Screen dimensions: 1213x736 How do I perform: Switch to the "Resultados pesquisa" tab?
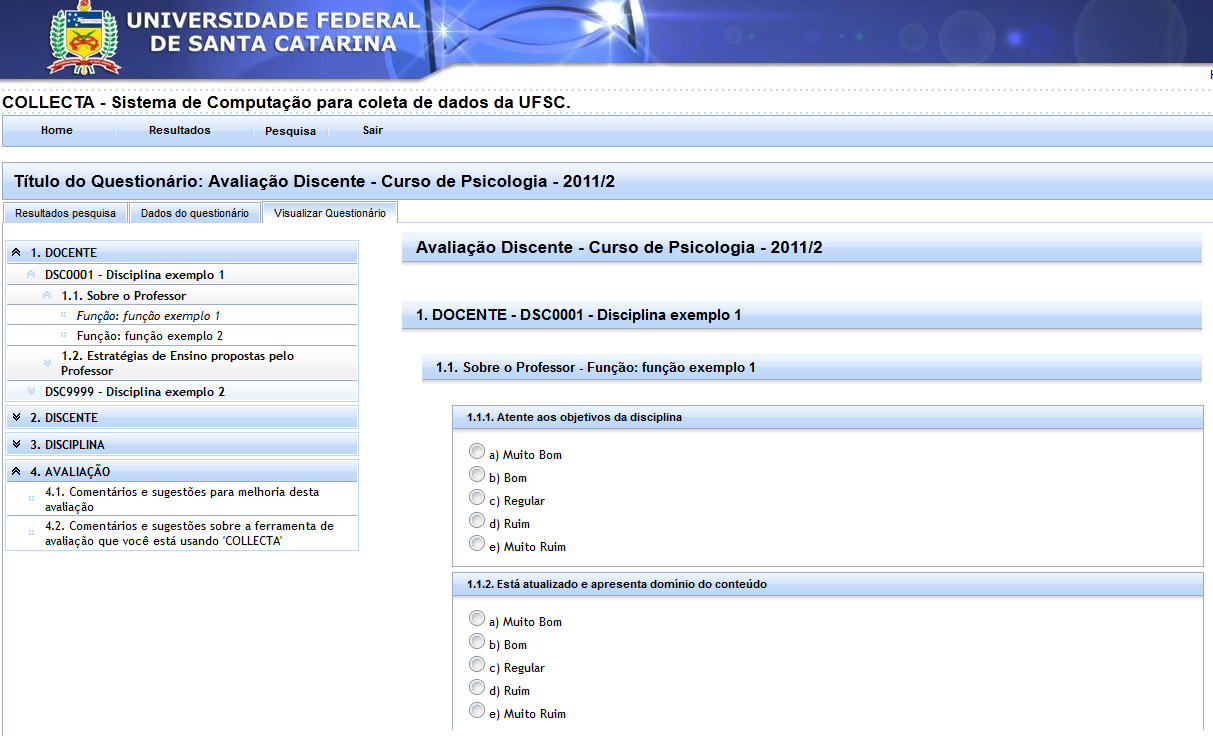[63, 212]
